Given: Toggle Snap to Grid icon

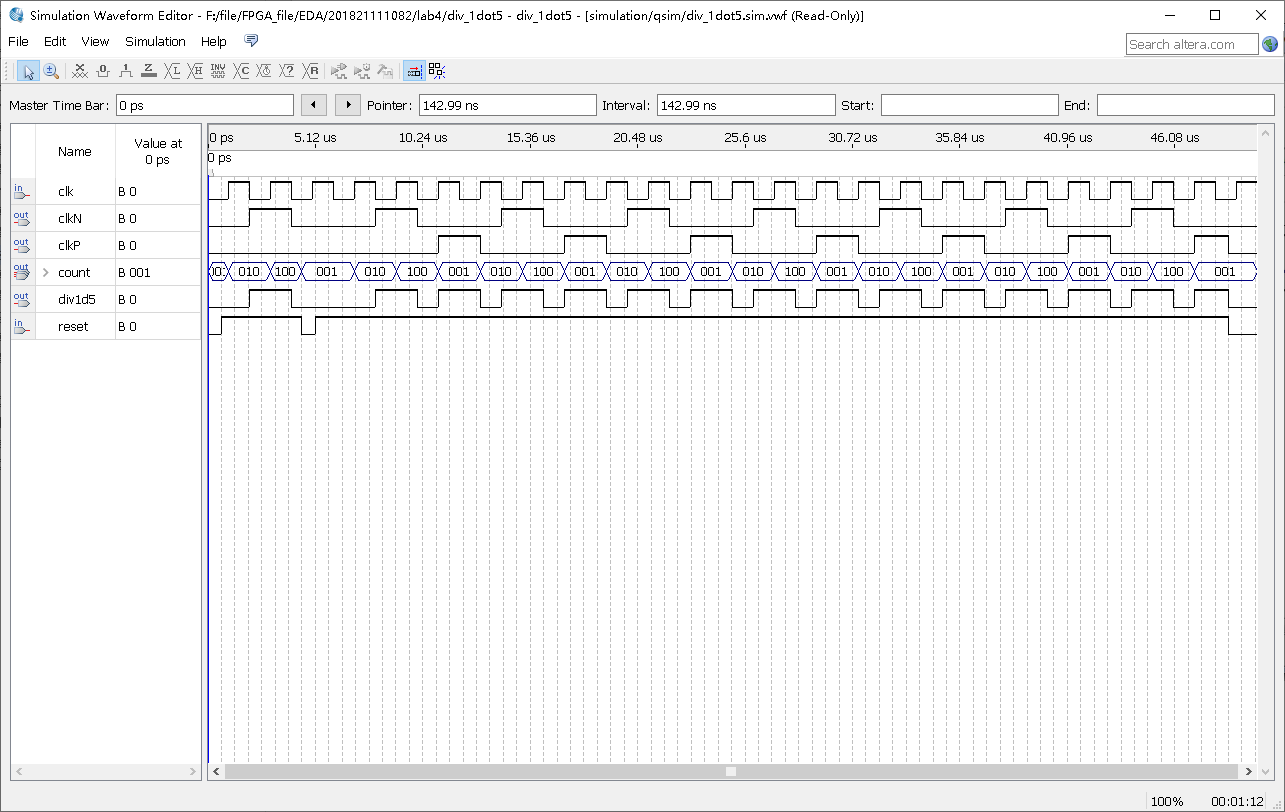Looking at the screenshot, I should (414, 71).
